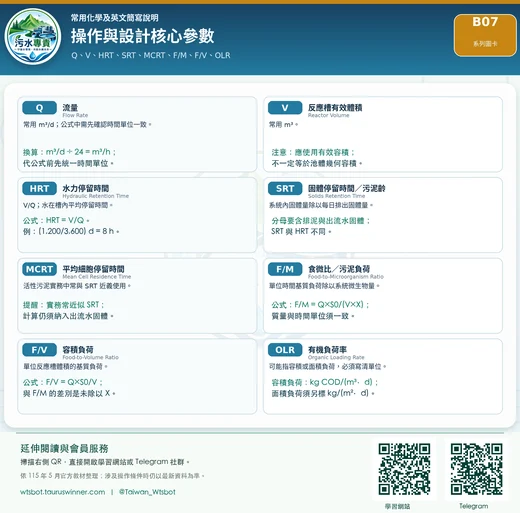The height and width of the screenshot is (513, 520).
Task: Click the formula 'F/M = Q×S0/(V×X)'
Action: coord(329,304)
